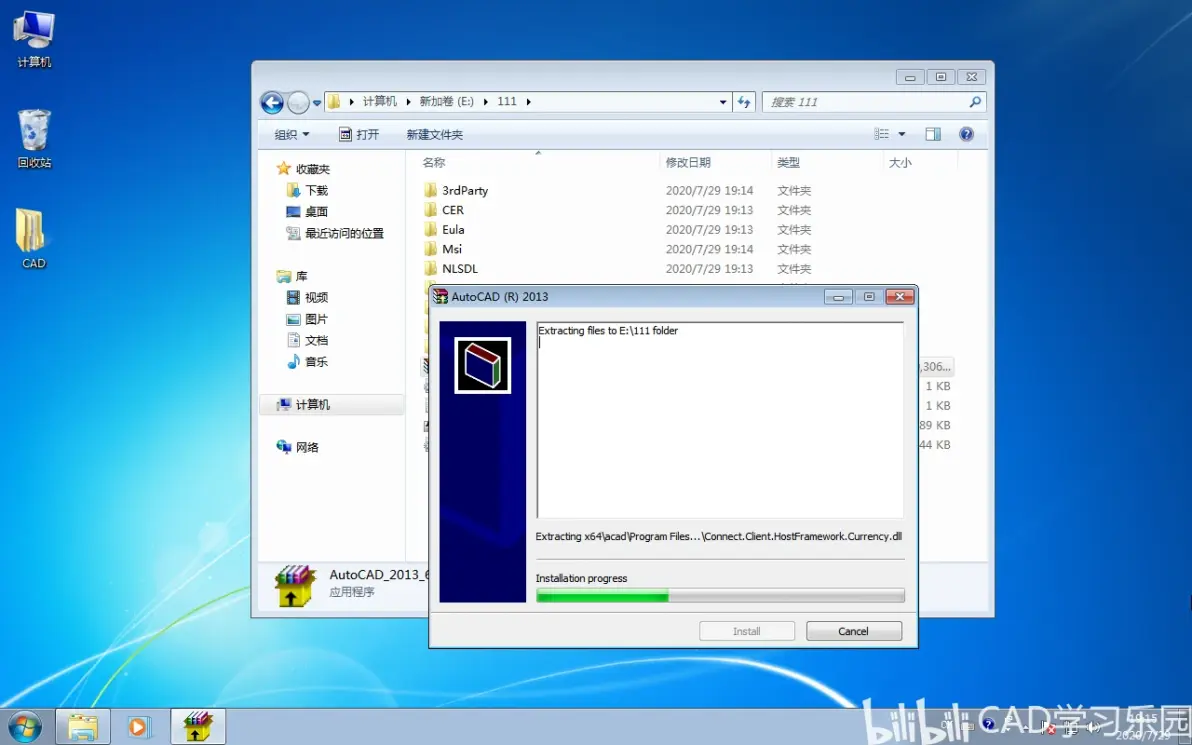The height and width of the screenshot is (745, 1192).
Task: Minimize the AutoCAD (R) 2013 dialog
Action: coord(838,297)
